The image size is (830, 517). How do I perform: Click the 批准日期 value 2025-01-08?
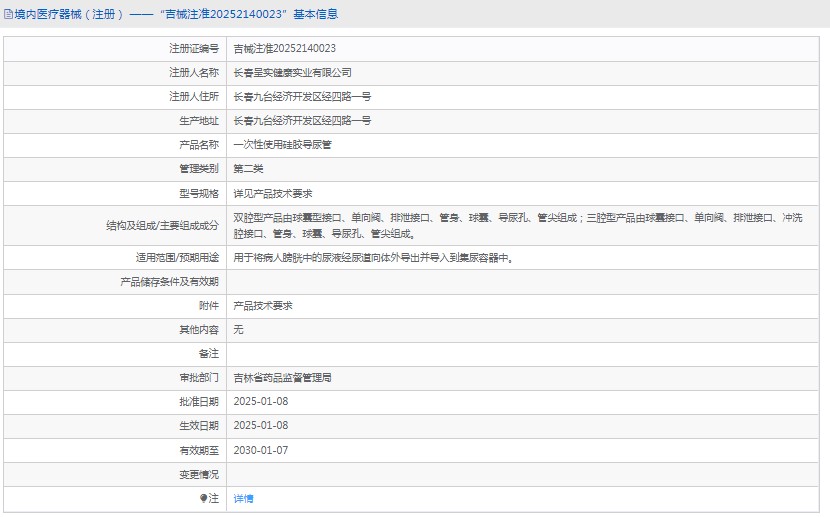point(260,401)
